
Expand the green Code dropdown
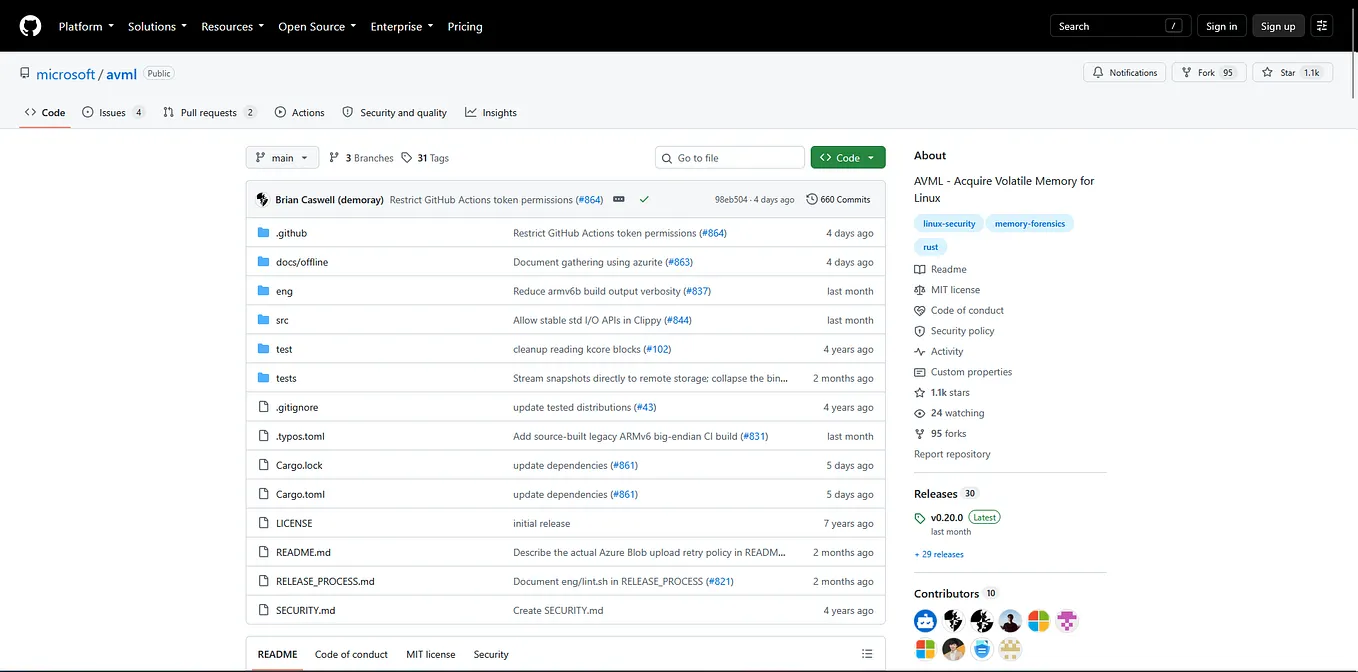848,158
